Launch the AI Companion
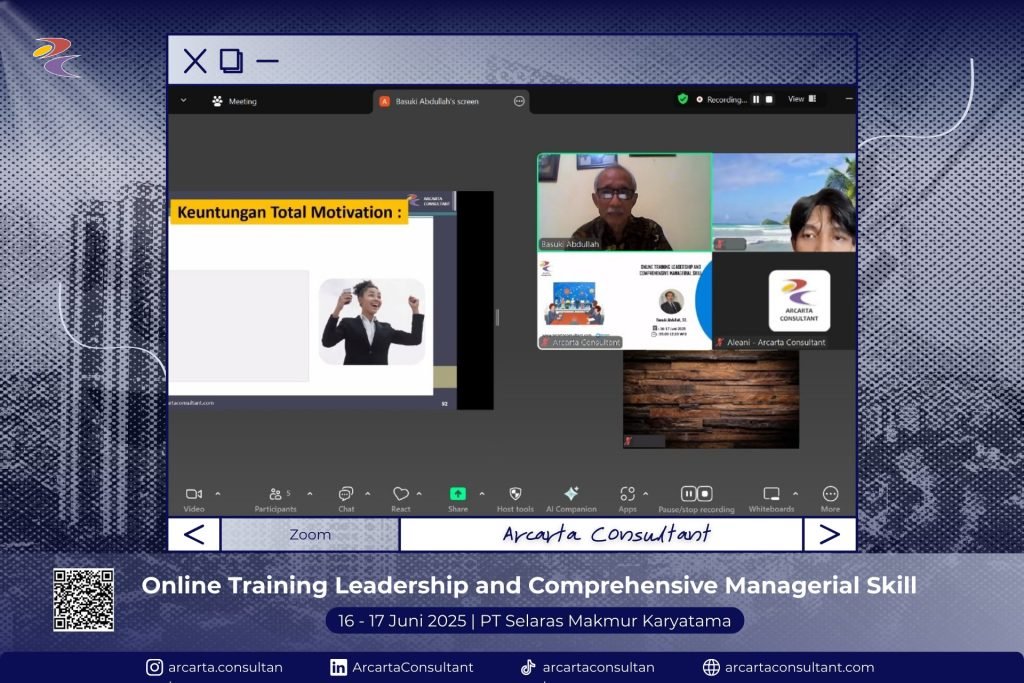The width and height of the screenshot is (1024, 683). coord(571,494)
